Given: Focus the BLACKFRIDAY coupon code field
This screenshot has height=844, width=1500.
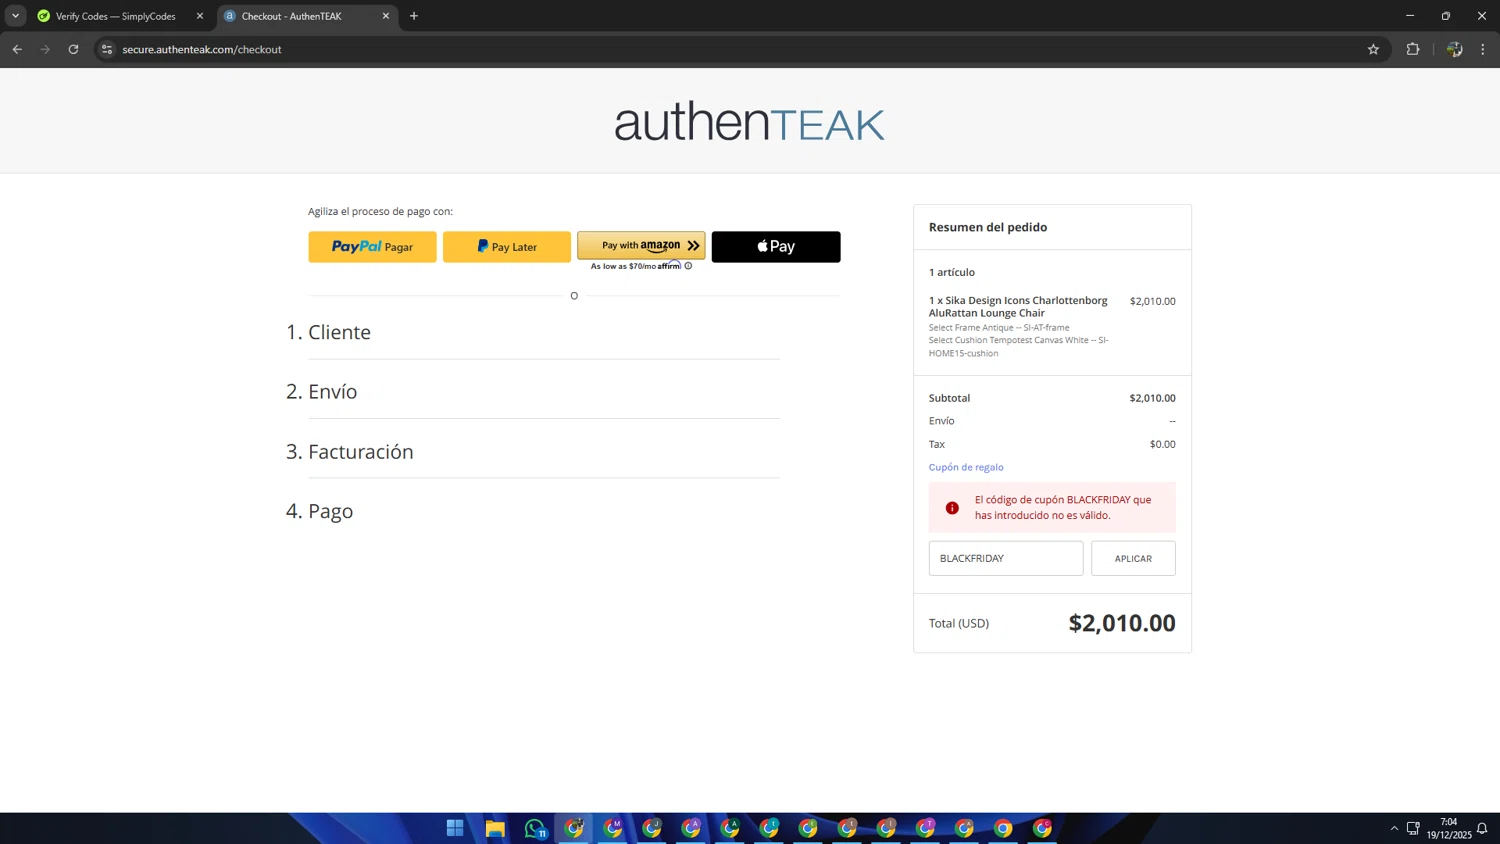Looking at the screenshot, I should coord(1006,558).
